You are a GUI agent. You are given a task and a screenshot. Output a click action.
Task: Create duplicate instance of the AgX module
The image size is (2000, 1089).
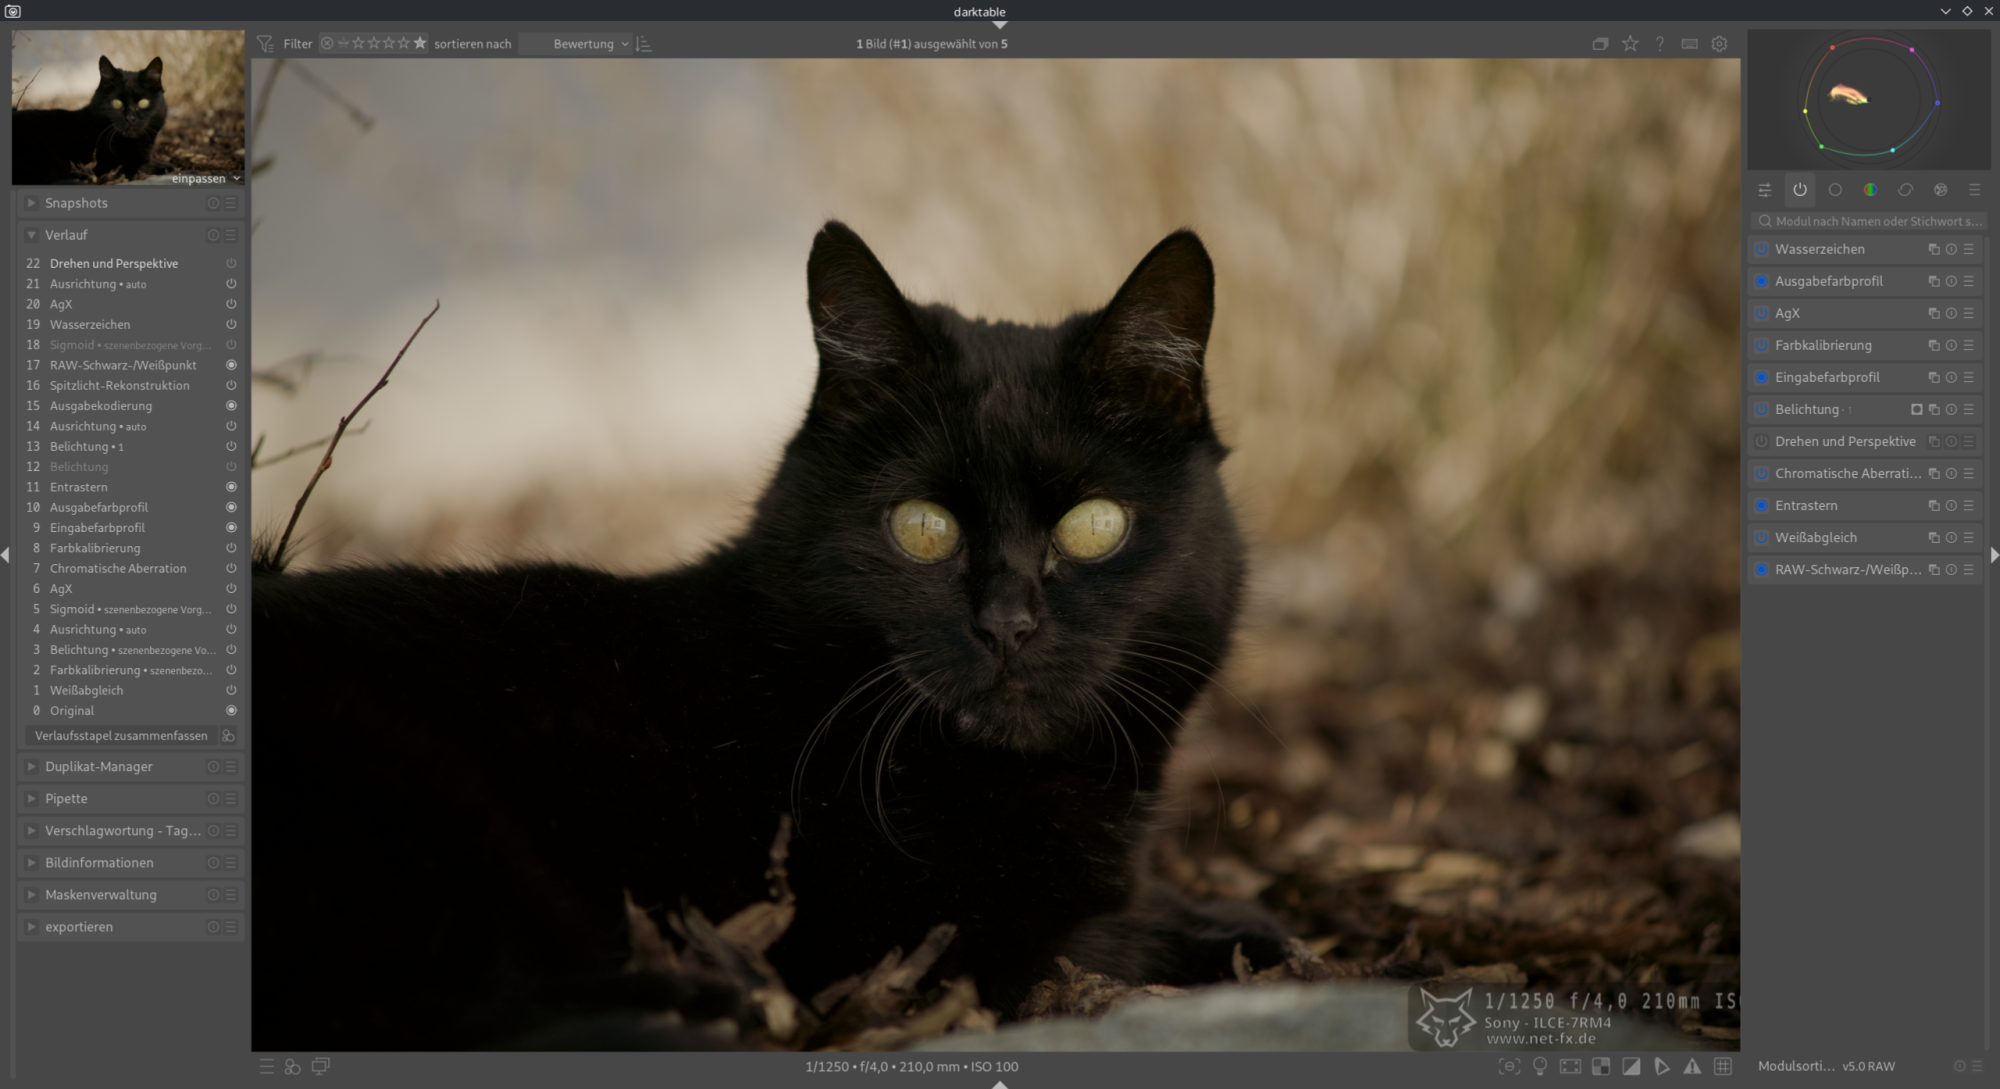pyautogui.click(x=1933, y=313)
